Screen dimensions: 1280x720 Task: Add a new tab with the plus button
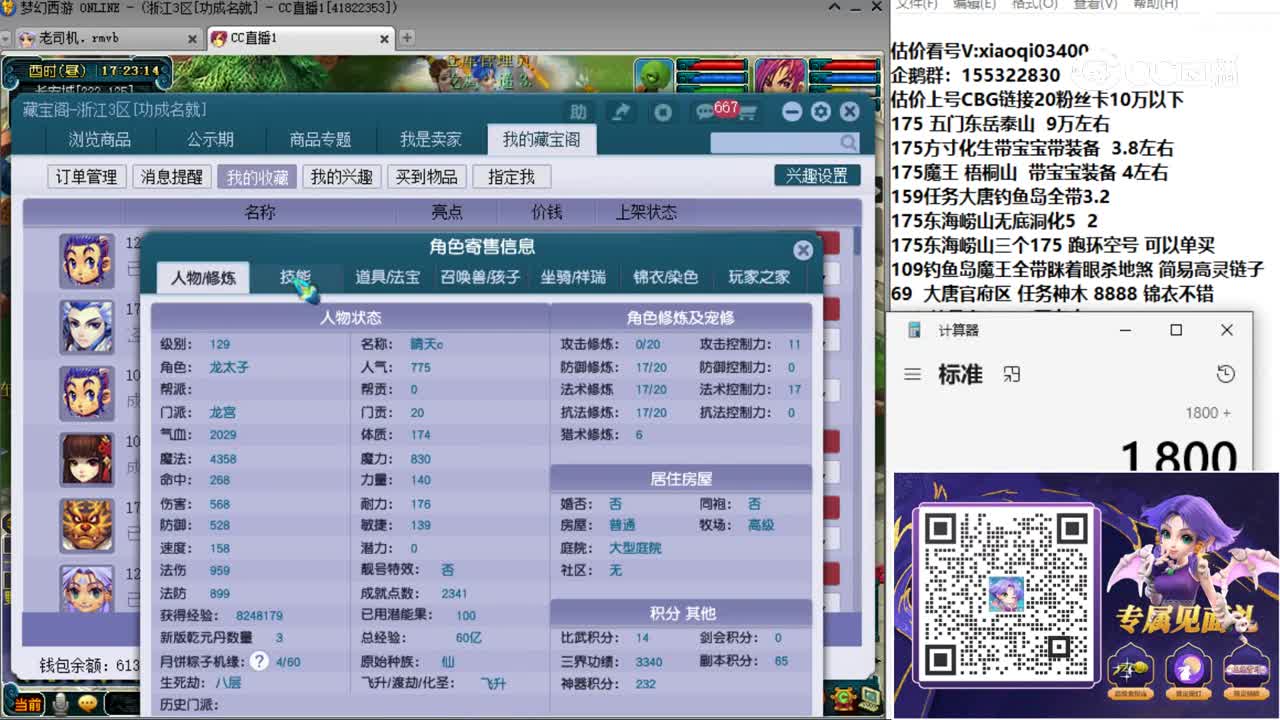point(407,38)
